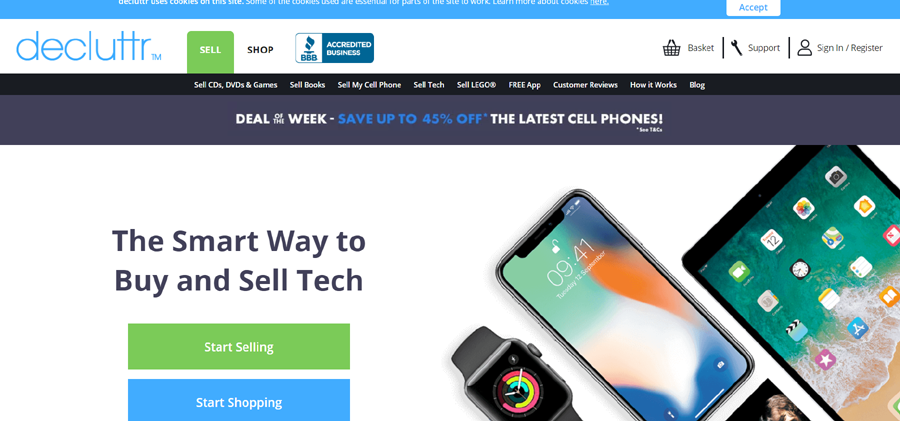Click the Start Shopping button
Viewport: 900px width, 421px height.
click(239, 401)
